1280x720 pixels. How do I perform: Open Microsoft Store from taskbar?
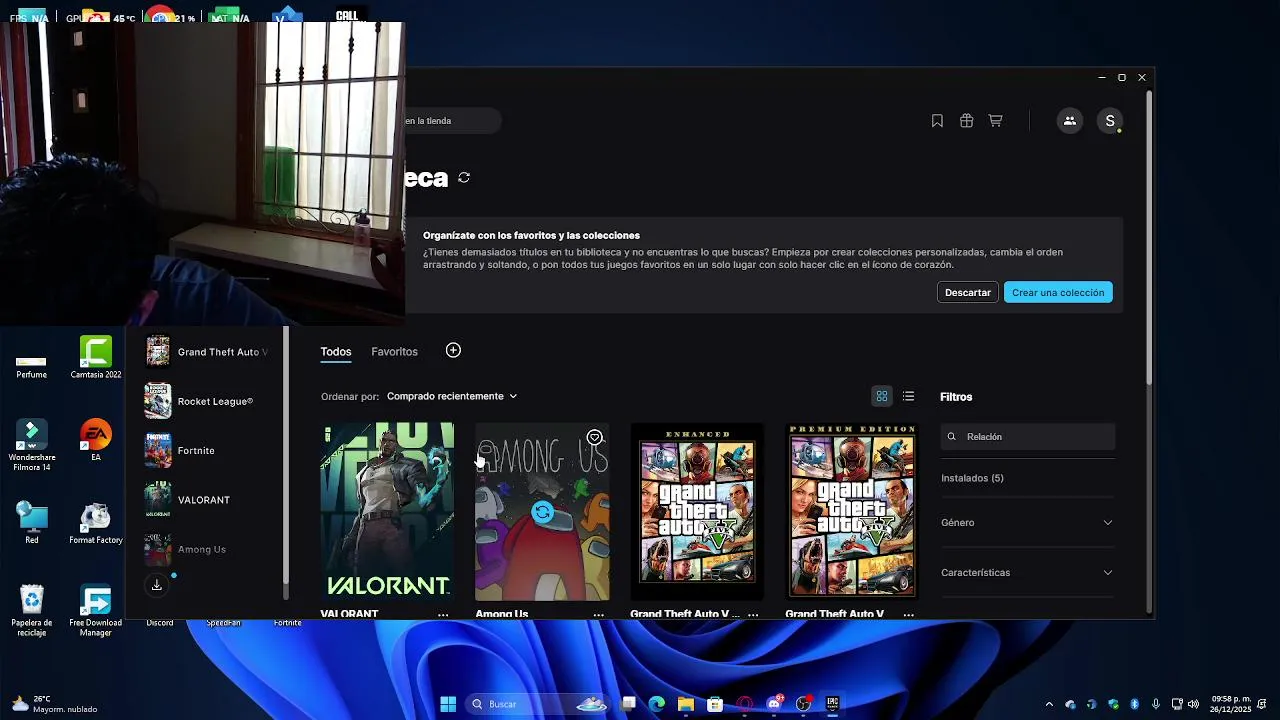715,704
